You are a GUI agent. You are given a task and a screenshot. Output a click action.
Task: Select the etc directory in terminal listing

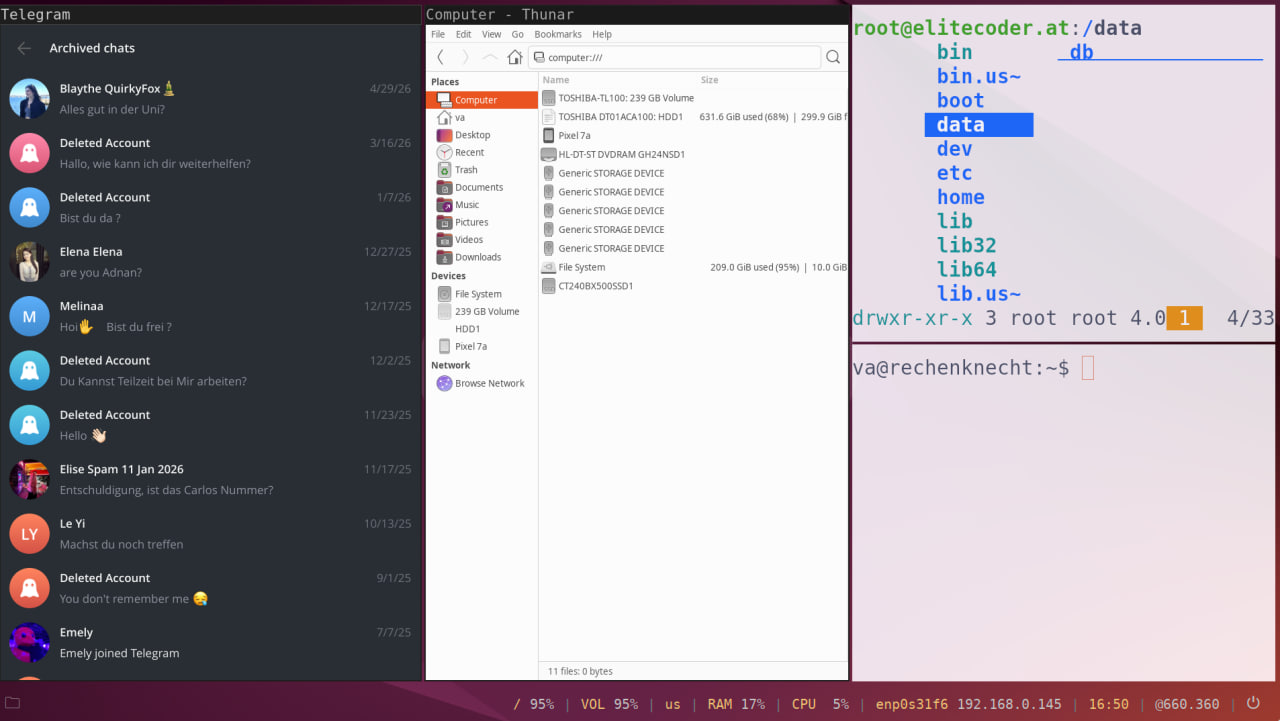tap(955, 173)
